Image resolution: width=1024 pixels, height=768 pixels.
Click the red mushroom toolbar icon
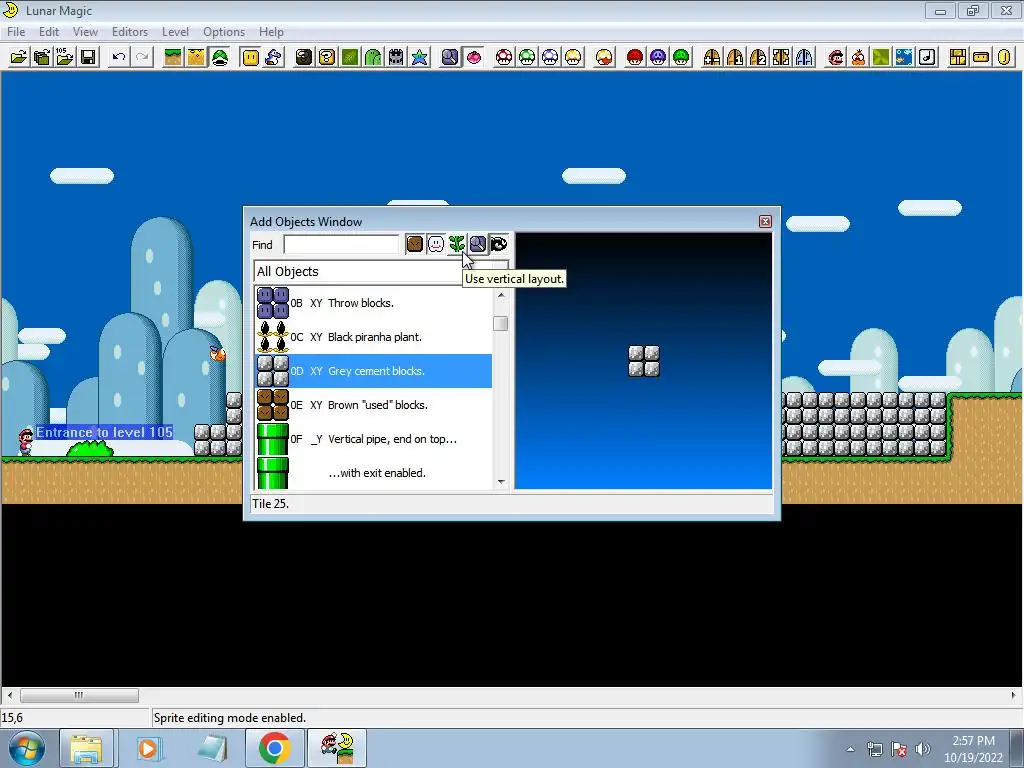point(504,57)
